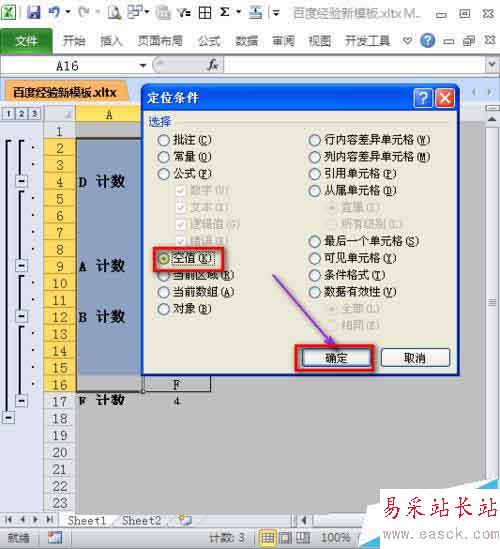Screen dimensions: 500x549
Task: Select the 空值(K) radio option
Action: click(x=185, y=258)
